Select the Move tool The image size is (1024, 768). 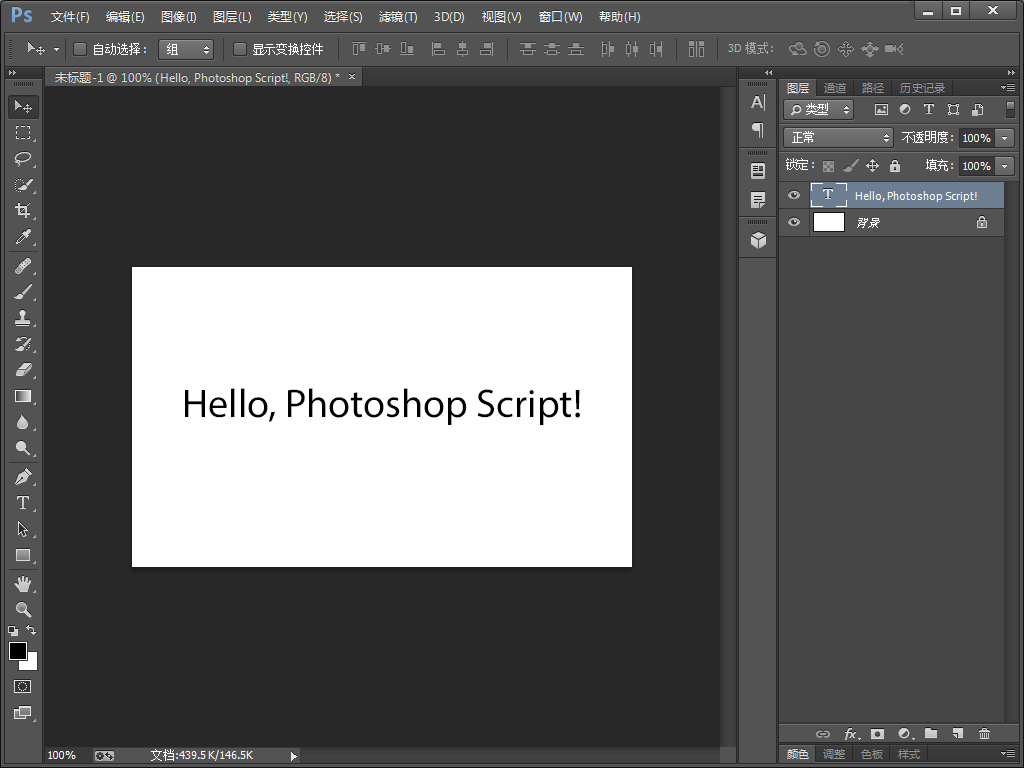23,106
